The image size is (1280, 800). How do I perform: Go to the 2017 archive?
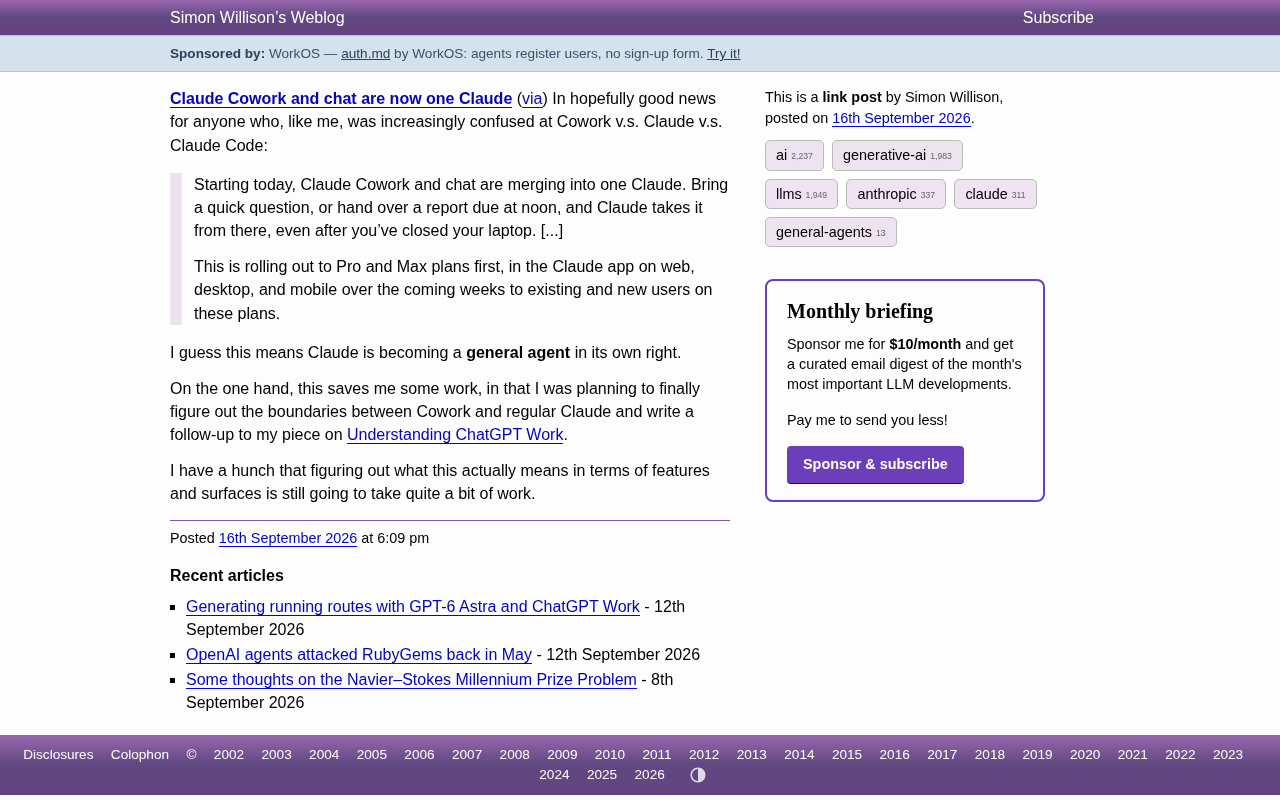tap(942, 755)
